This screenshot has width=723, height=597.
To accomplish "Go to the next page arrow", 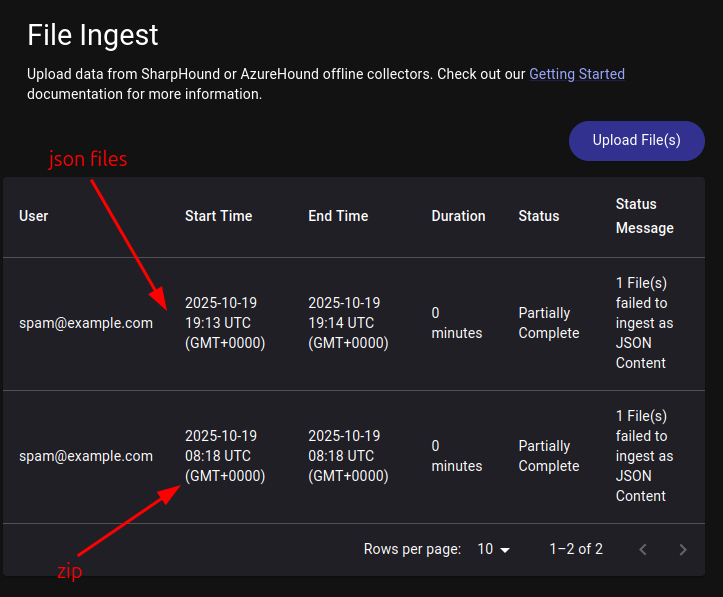I will pyautogui.click(x=683, y=549).
